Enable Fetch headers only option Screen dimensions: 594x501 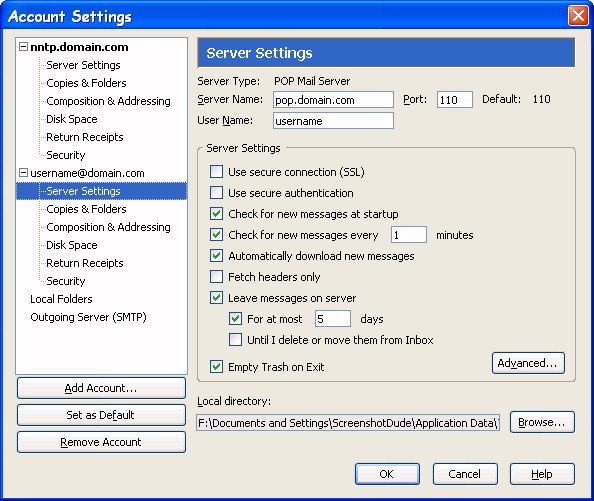(x=216, y=277)
